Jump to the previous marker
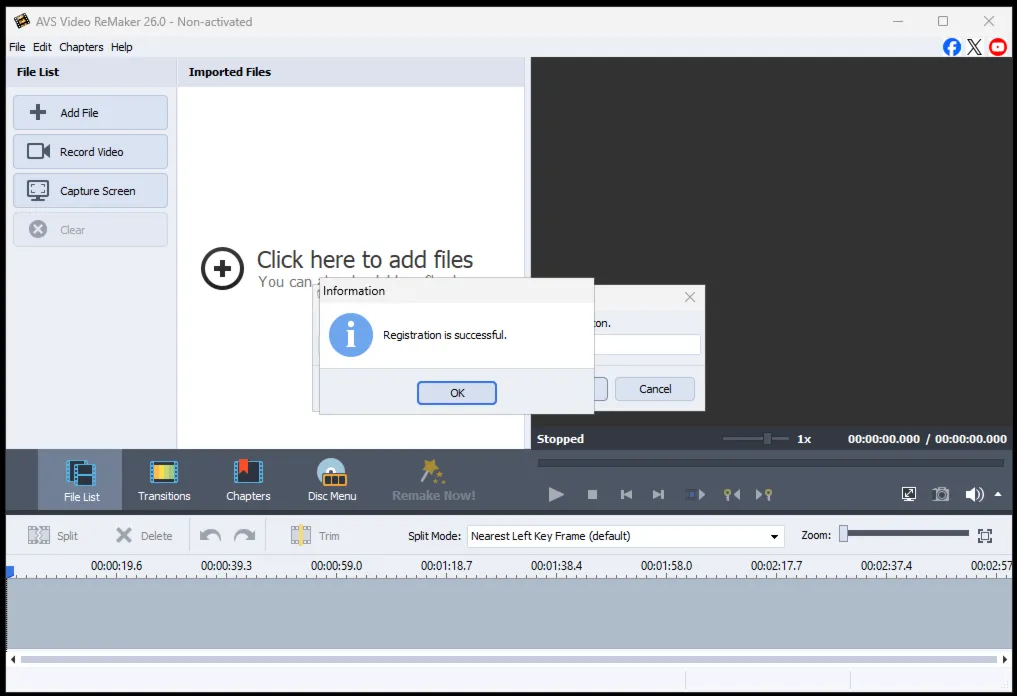The width and height of the screenshot is (1017, 696). pyautogui.click(x=732, y=495)
